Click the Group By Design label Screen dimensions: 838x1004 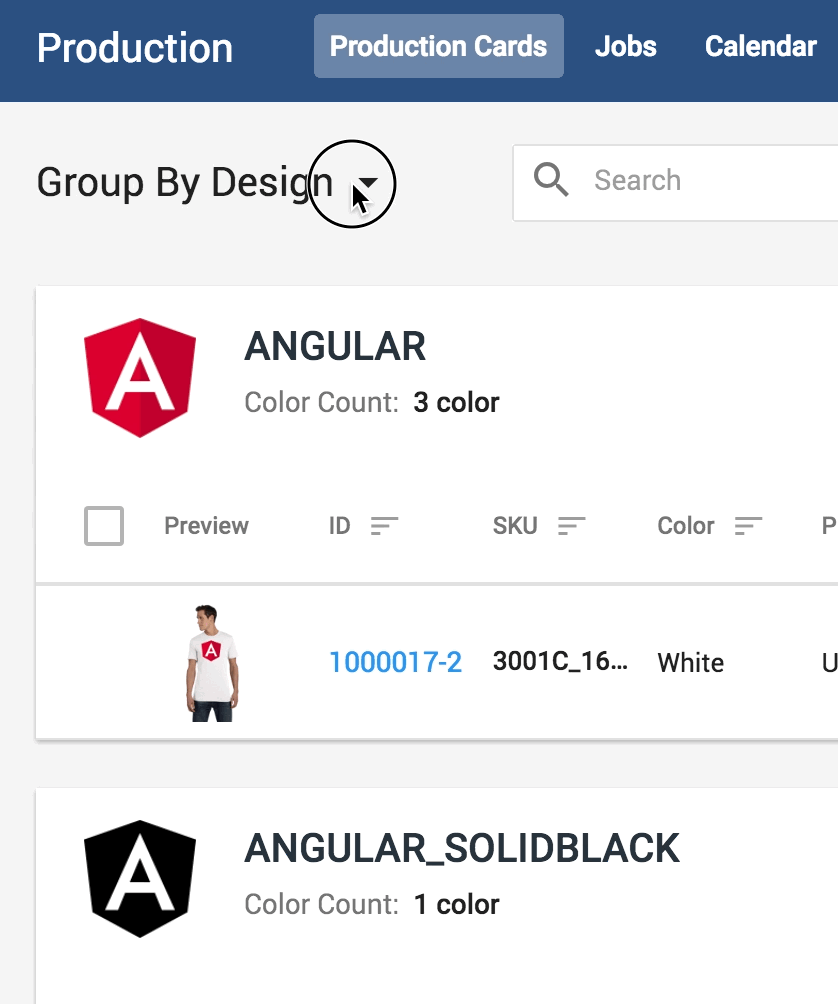click(184, 183)
